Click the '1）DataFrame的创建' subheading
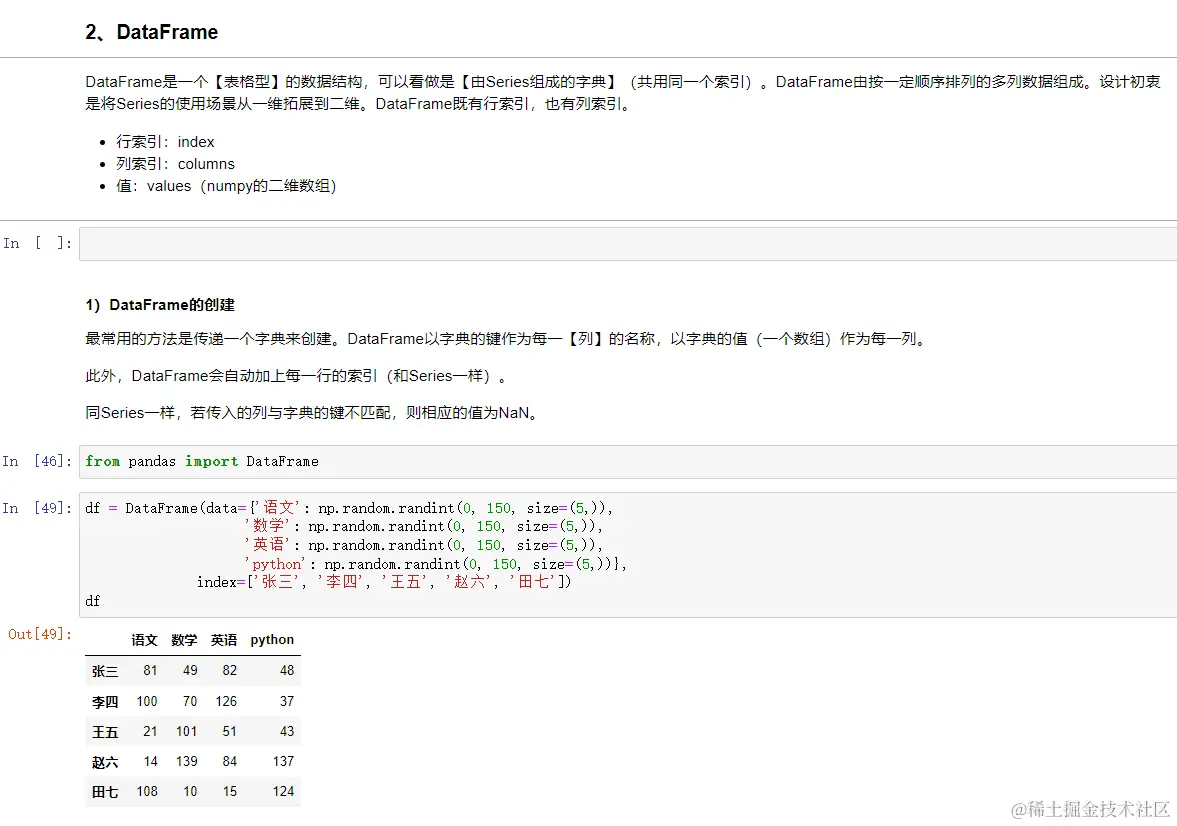1177x826 pixels. (160, 305)
